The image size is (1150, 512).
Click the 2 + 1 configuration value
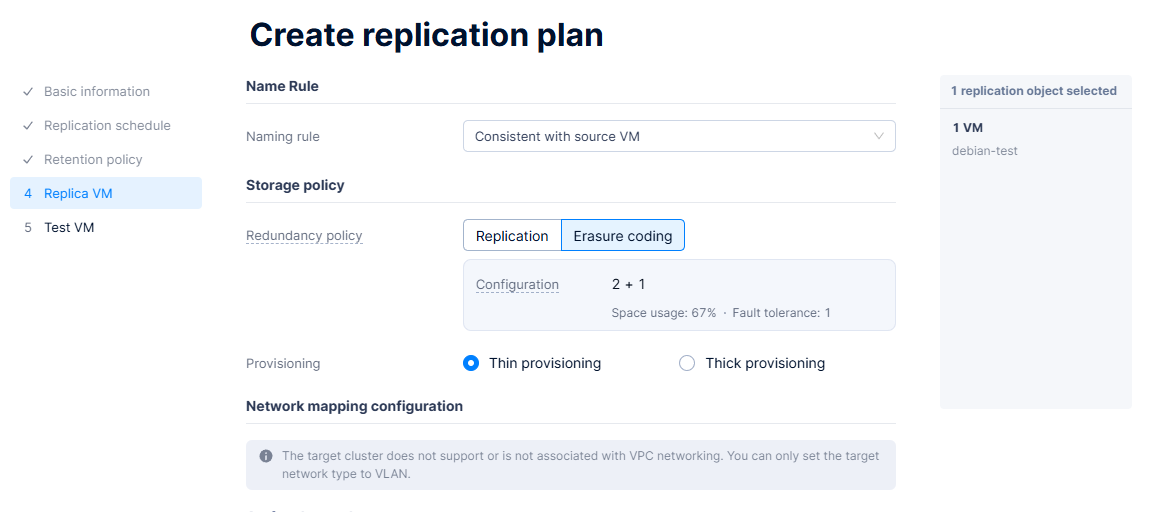pos(628,285)
